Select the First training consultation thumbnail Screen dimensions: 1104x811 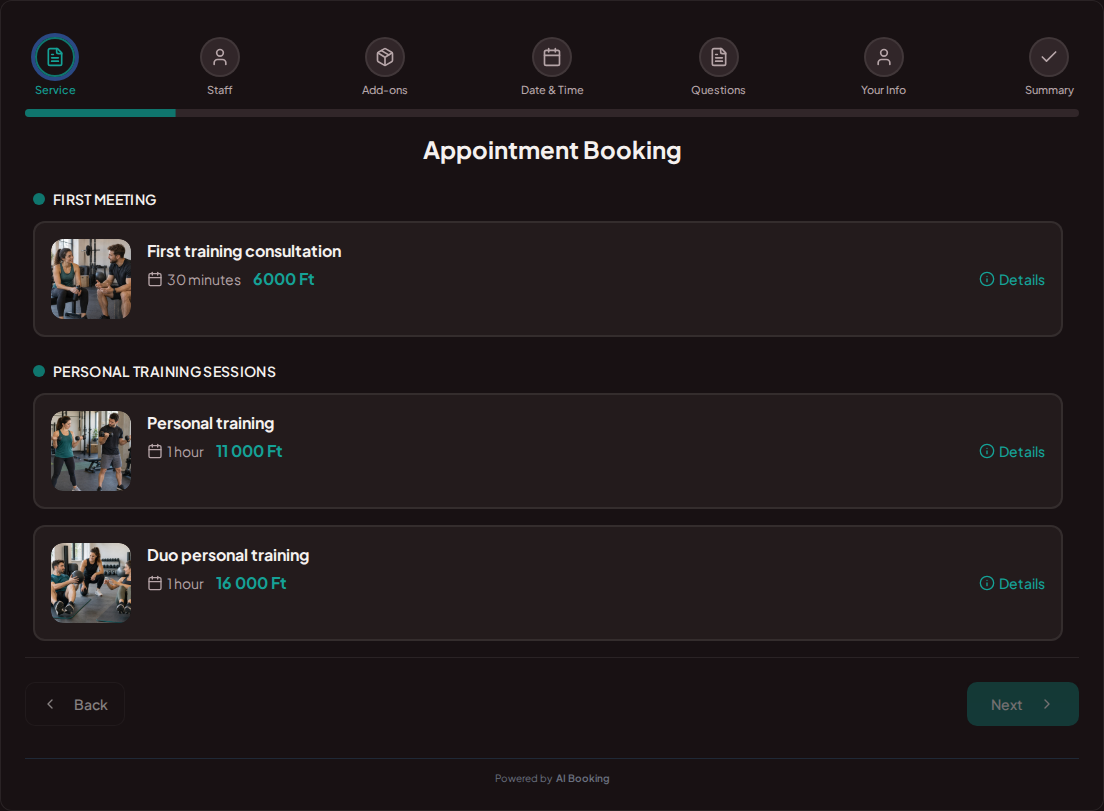pos(91,279)
